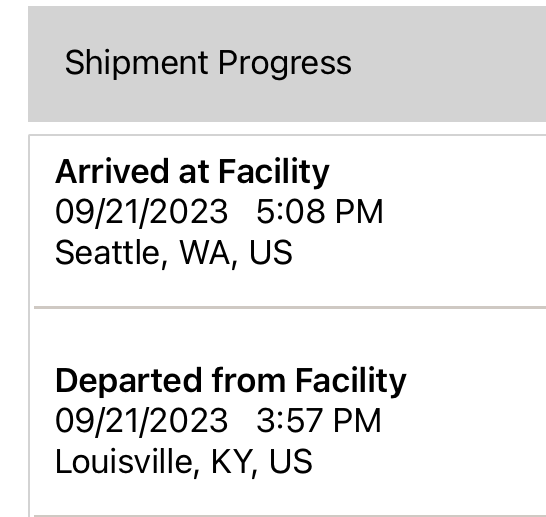546x517 pixels.
Task: Click the divider line between Seattle and Departed entries
Action: point(290,307)
